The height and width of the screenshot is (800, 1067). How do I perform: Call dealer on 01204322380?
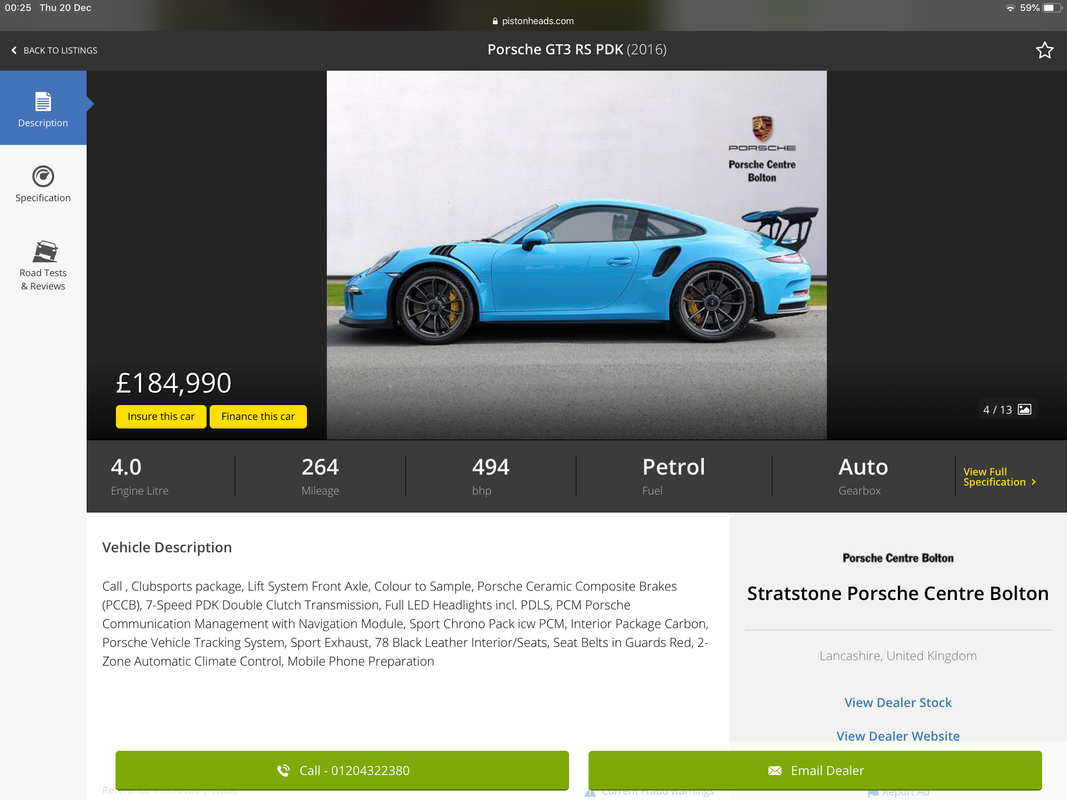tap(342, 770)
